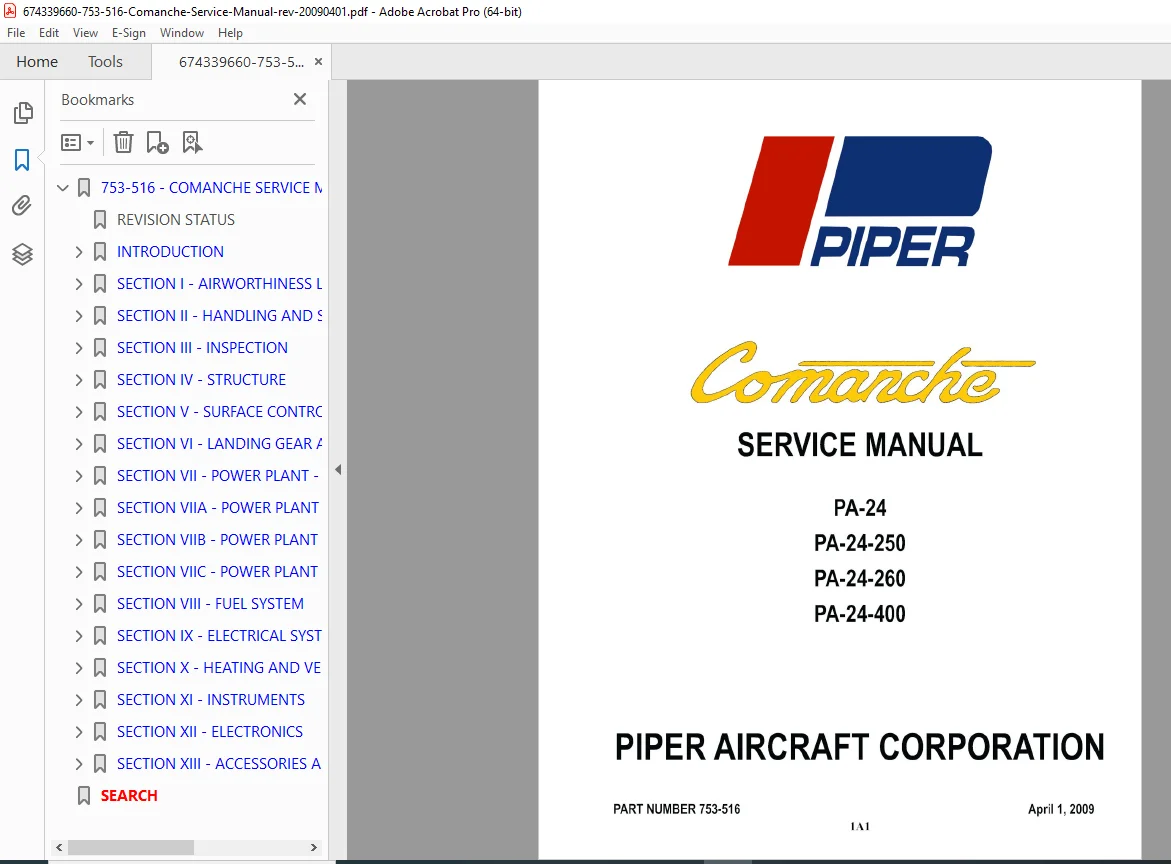Image resolution: width=1171 pixels, height=864 pixels.
Task: Go to SECTION VIII - FUEL SYSTEM bookmark
Action: [x=211, y=603]
